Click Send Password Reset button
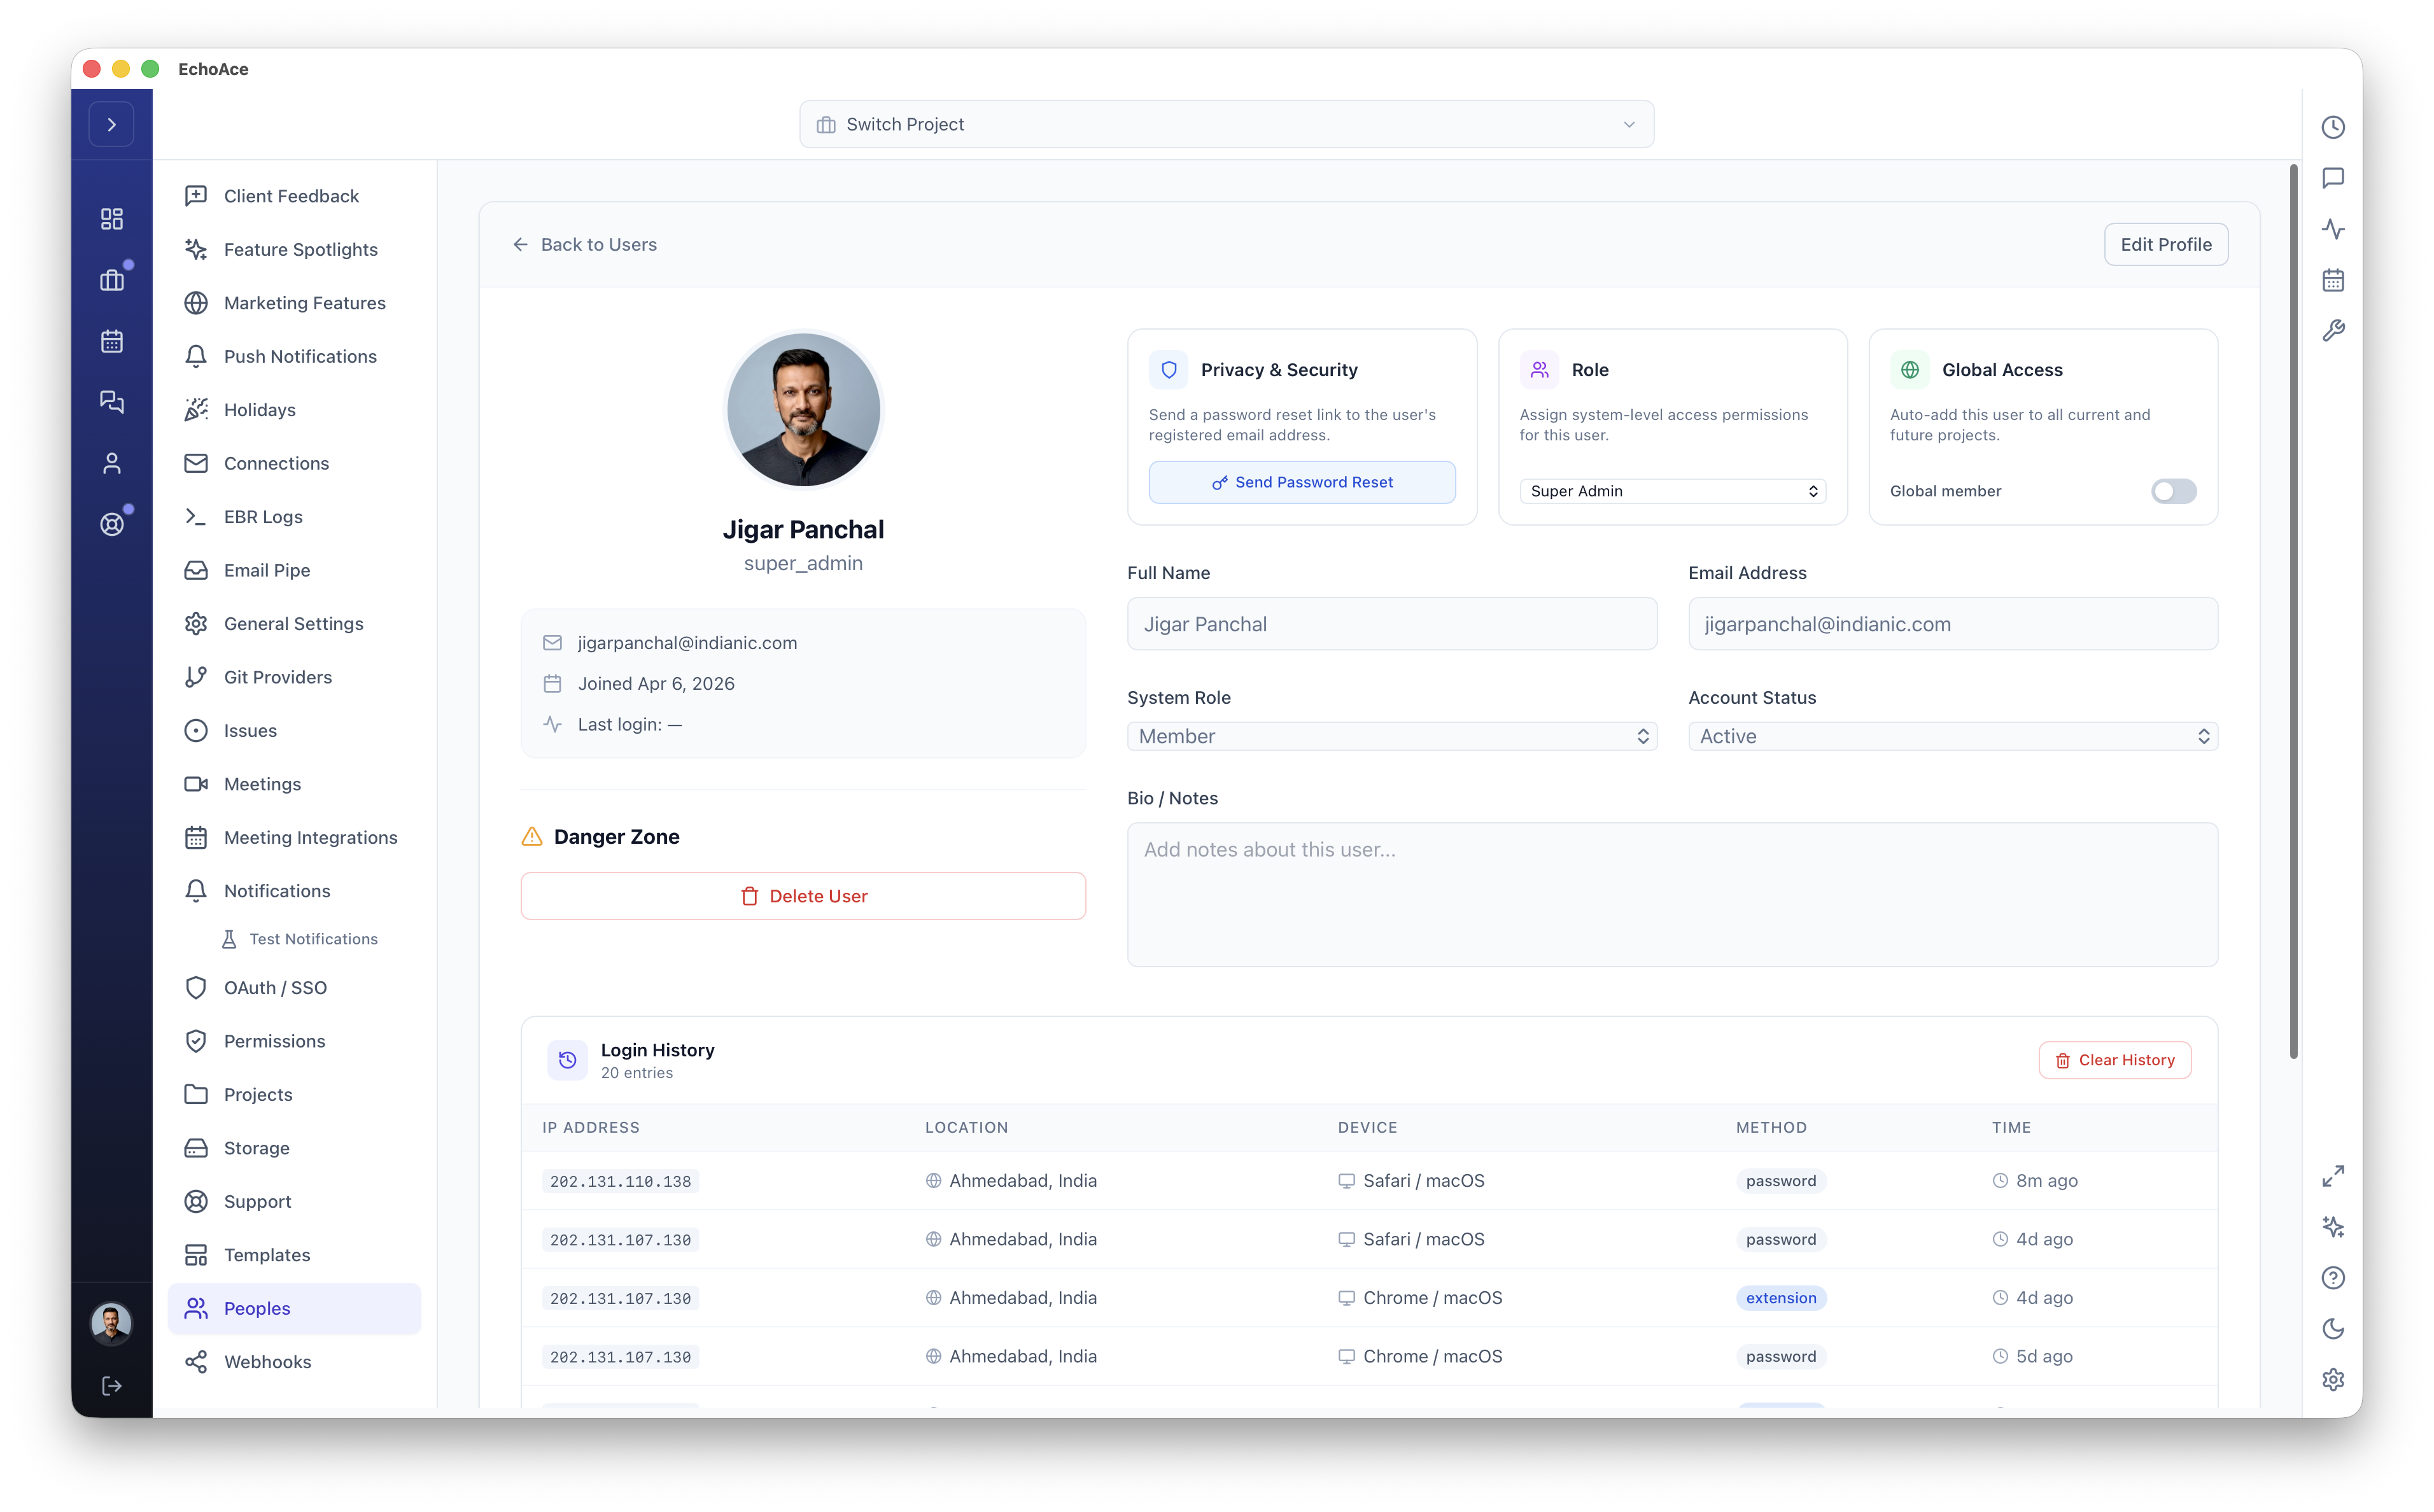The image size is (2434, 1512). [x=1301, y=483]
